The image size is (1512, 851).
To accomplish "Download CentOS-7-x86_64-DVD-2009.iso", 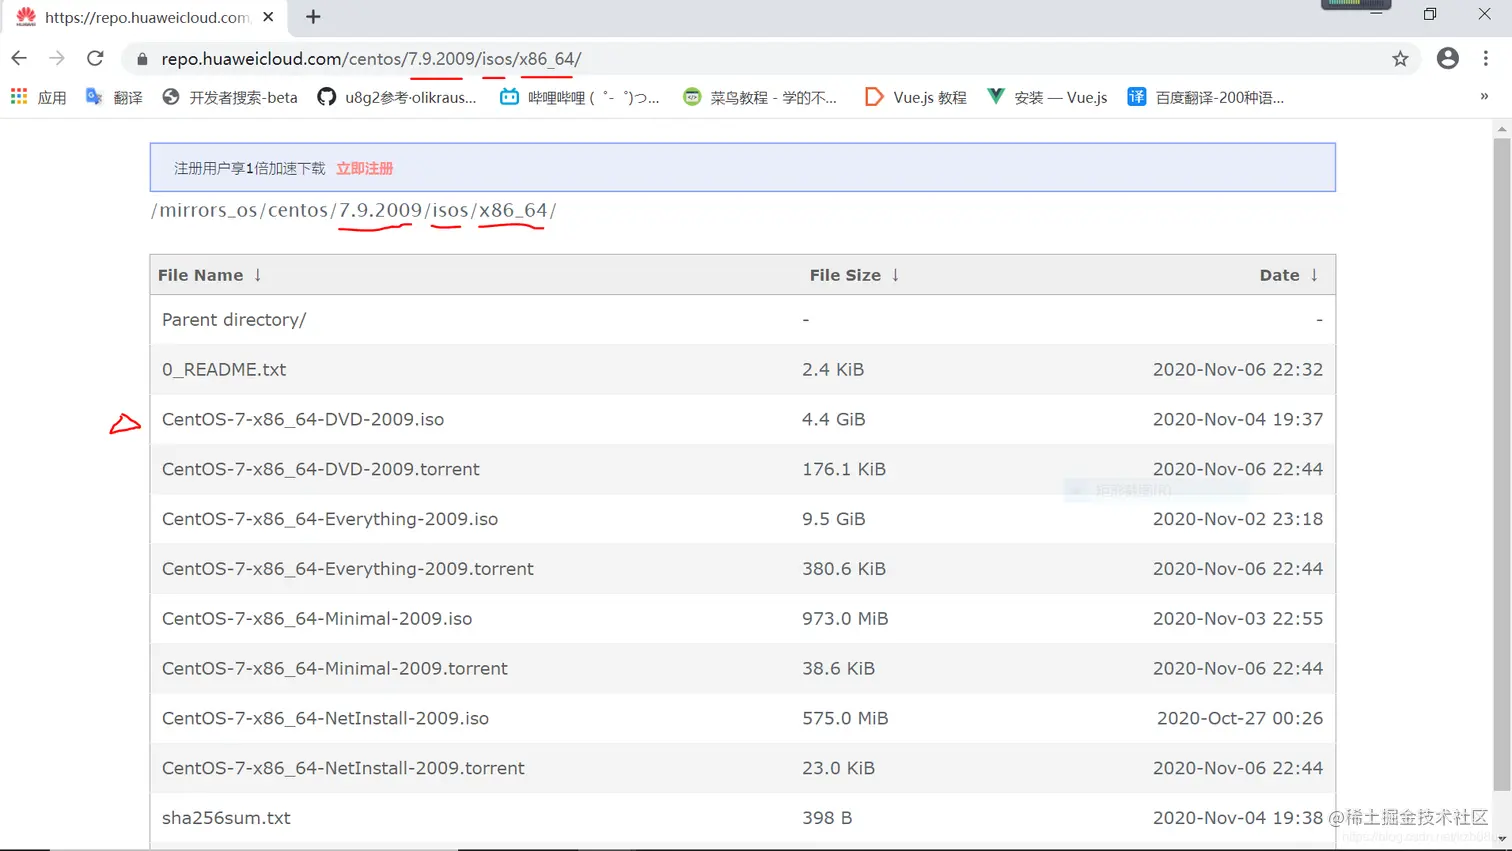I will click(x=303, y=420).
